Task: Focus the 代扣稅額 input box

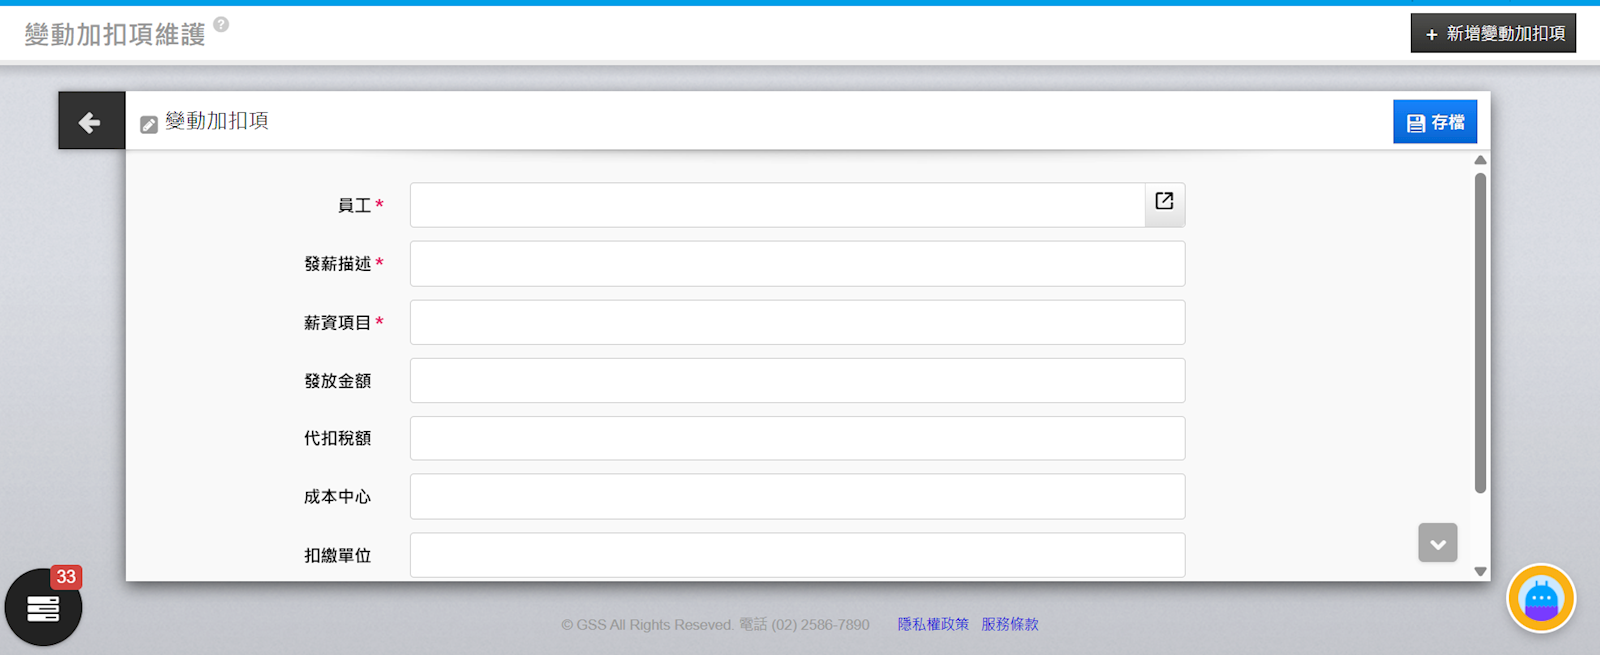Action: click(797, 438)
